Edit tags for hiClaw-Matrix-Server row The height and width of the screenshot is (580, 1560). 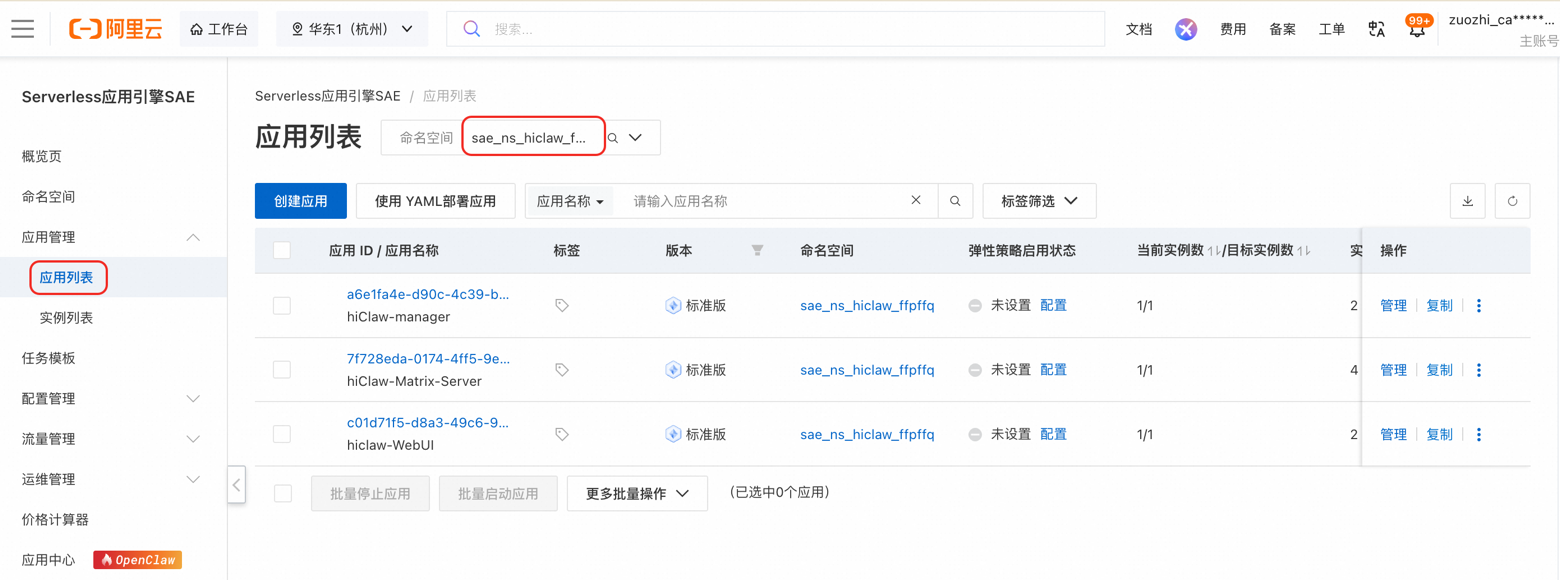562,370
